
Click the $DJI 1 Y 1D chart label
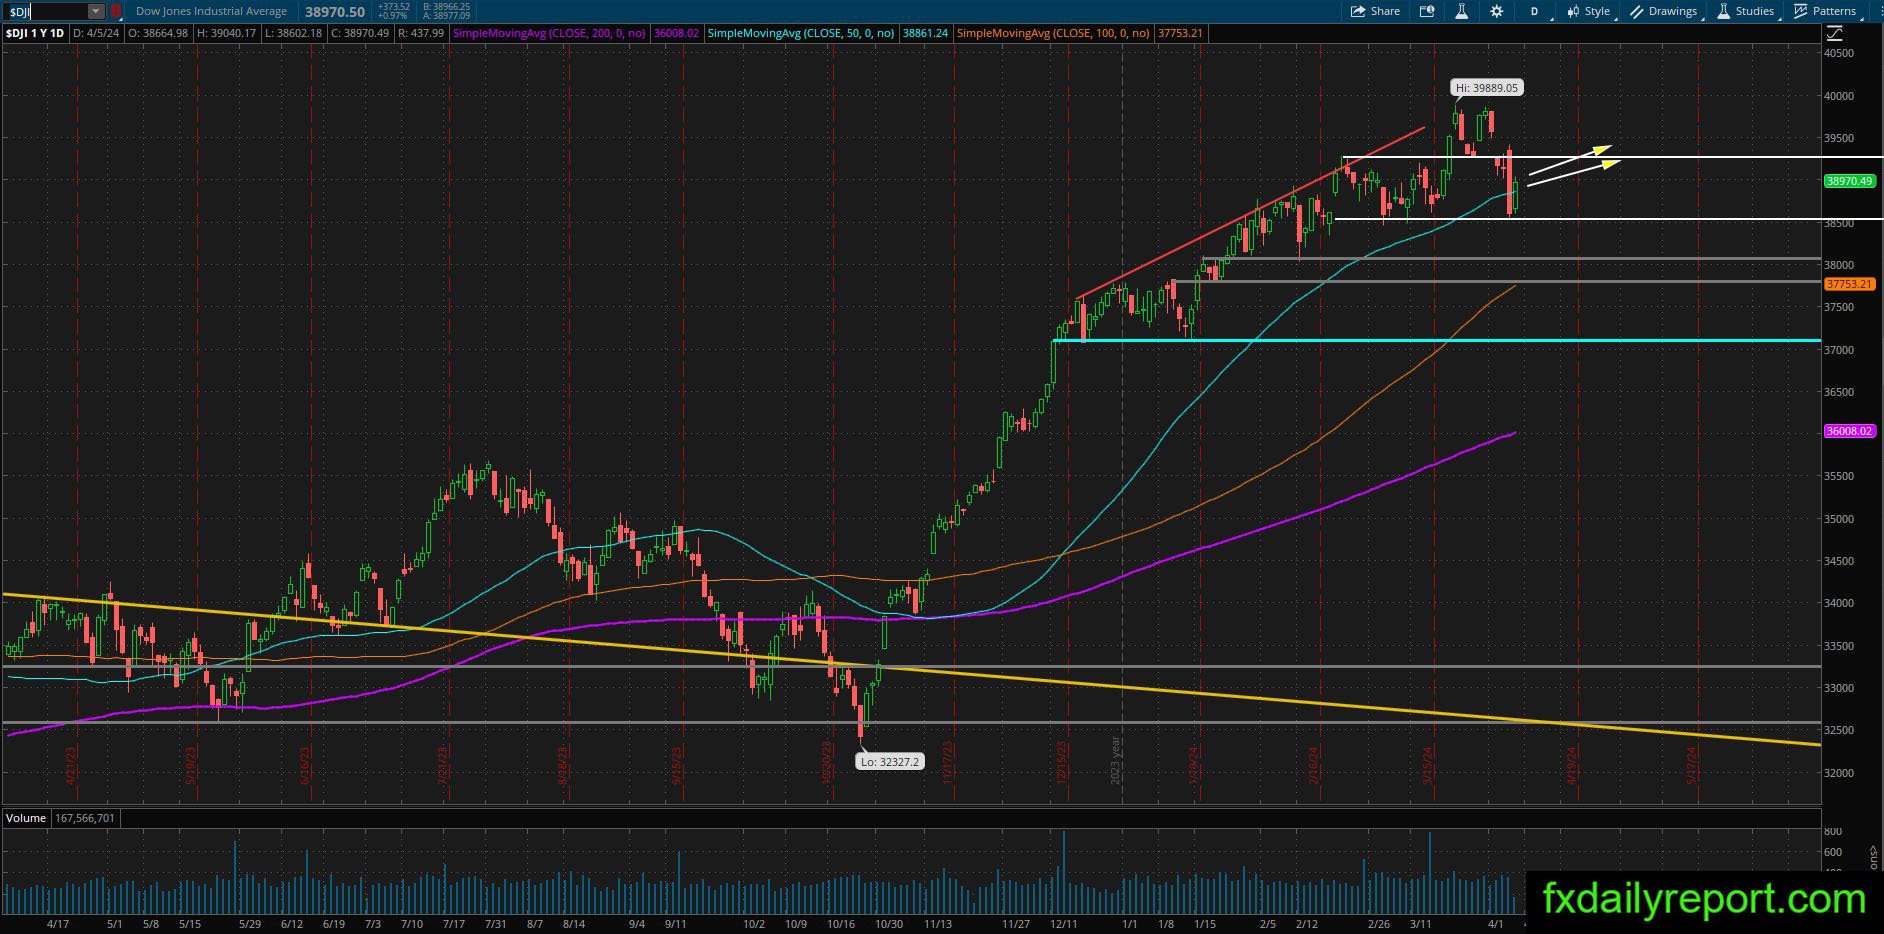coord(35,33)
